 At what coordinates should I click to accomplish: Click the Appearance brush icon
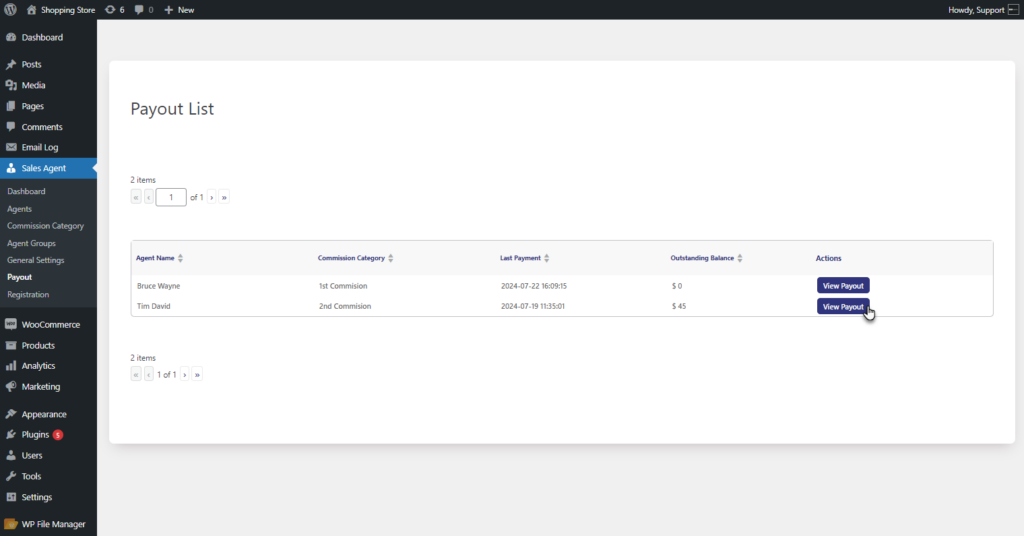pos(11,414)
